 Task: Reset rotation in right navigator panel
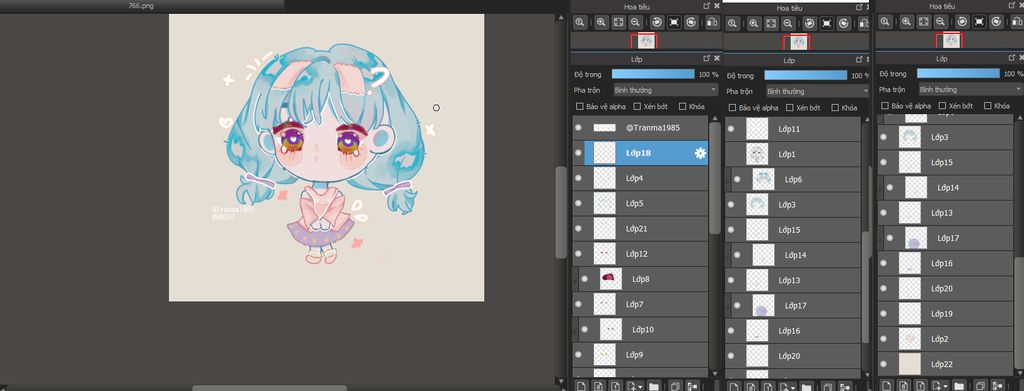(x=980, y=22)
